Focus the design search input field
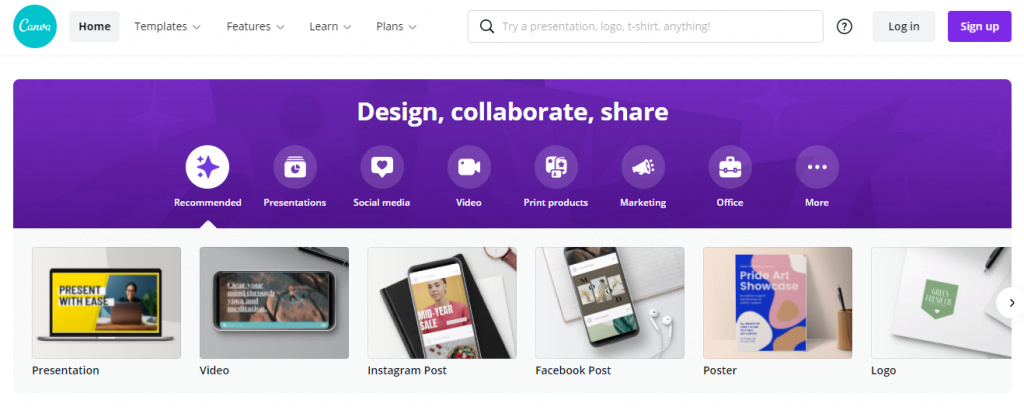This screenshot has width=1024, height=417. pyautogui.click(x=645, y=27)
